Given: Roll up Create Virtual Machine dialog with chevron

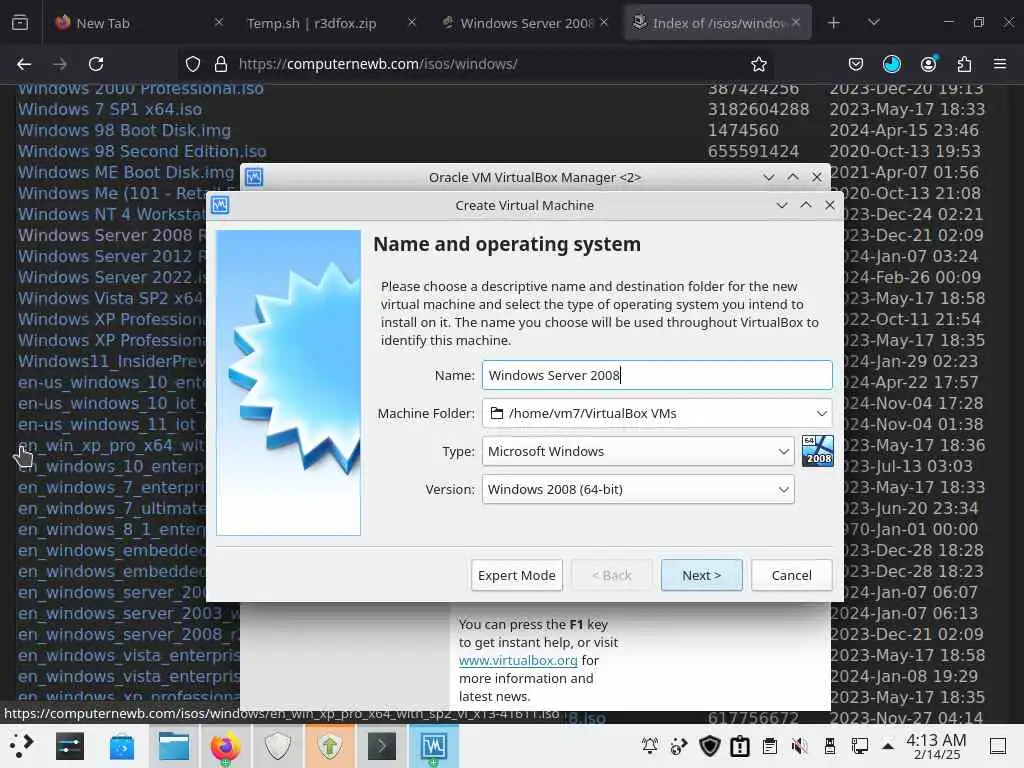Looking at the screenshot, I should pyautogui.click(x=782, y=205).
